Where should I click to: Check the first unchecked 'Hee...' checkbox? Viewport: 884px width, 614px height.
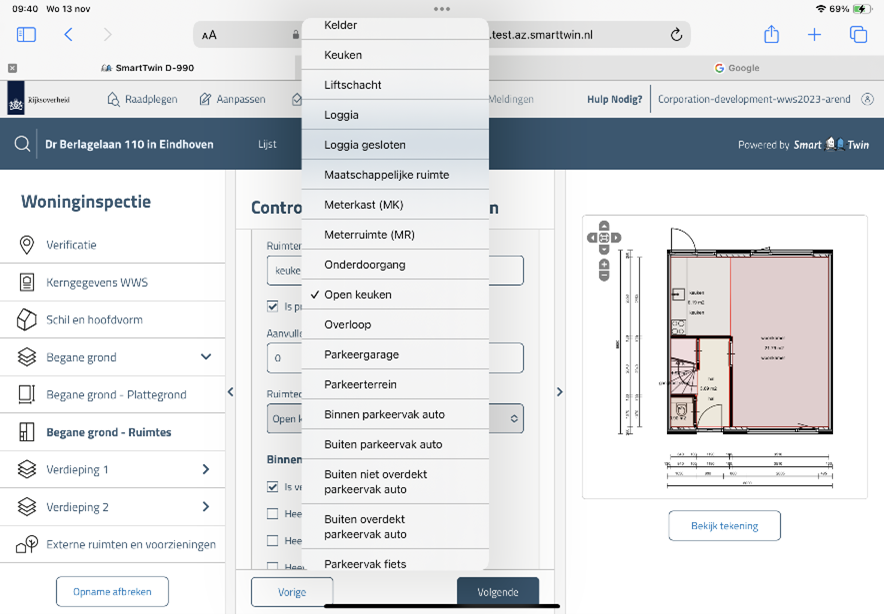pyautogui.click(x=272, y=514)
